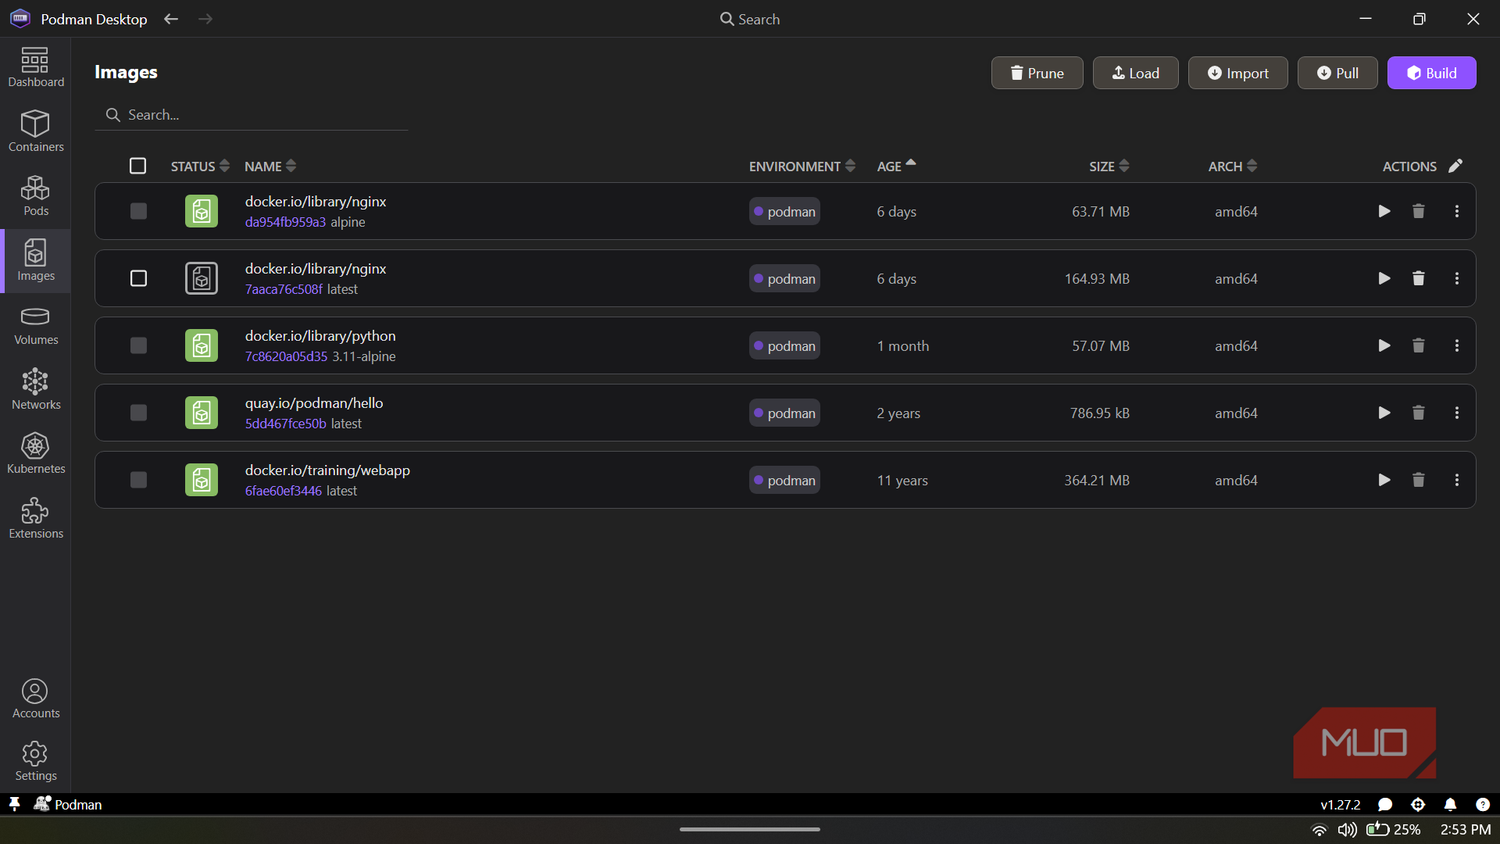
Task: Sort images by STATUS column
Action: (200, 166)
